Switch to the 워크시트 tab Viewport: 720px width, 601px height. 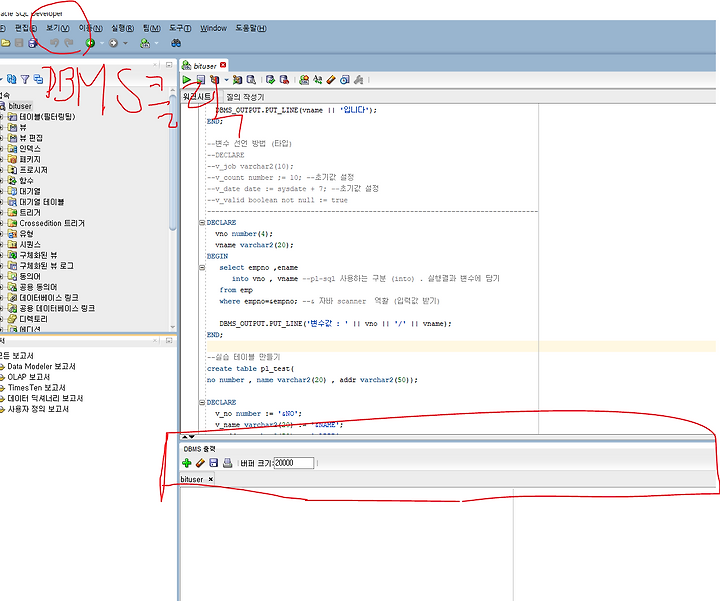click(x=197, y=96)
